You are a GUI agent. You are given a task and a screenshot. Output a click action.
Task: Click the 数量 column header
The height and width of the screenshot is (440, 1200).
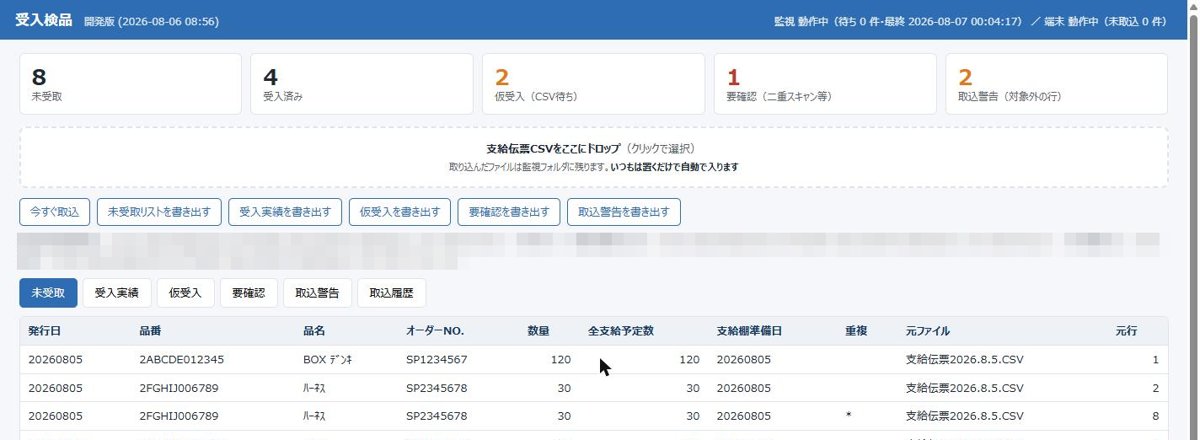[538, 331]
